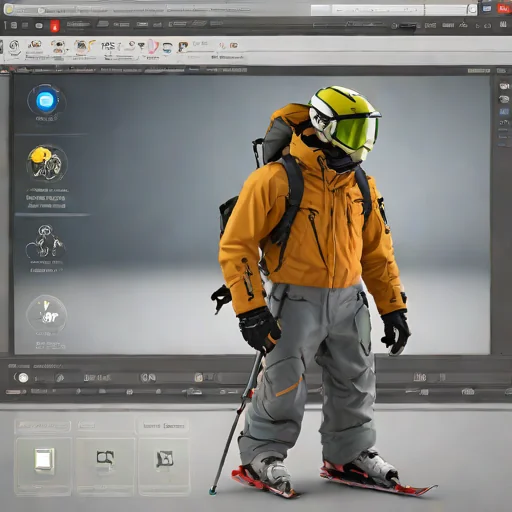Viewport: 512px width, 512px height.
Task: Choose the skier outline sketch icon
Action: click(45, 241)
